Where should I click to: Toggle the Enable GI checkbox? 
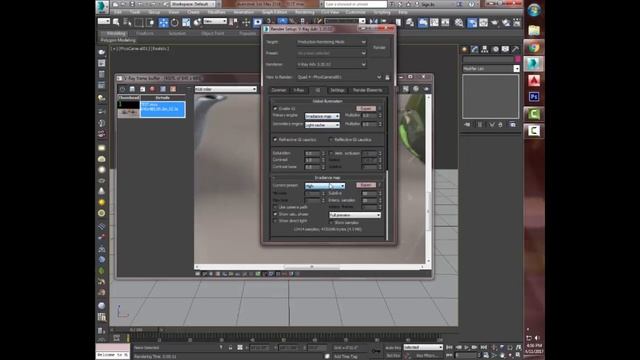coord(275,109)
